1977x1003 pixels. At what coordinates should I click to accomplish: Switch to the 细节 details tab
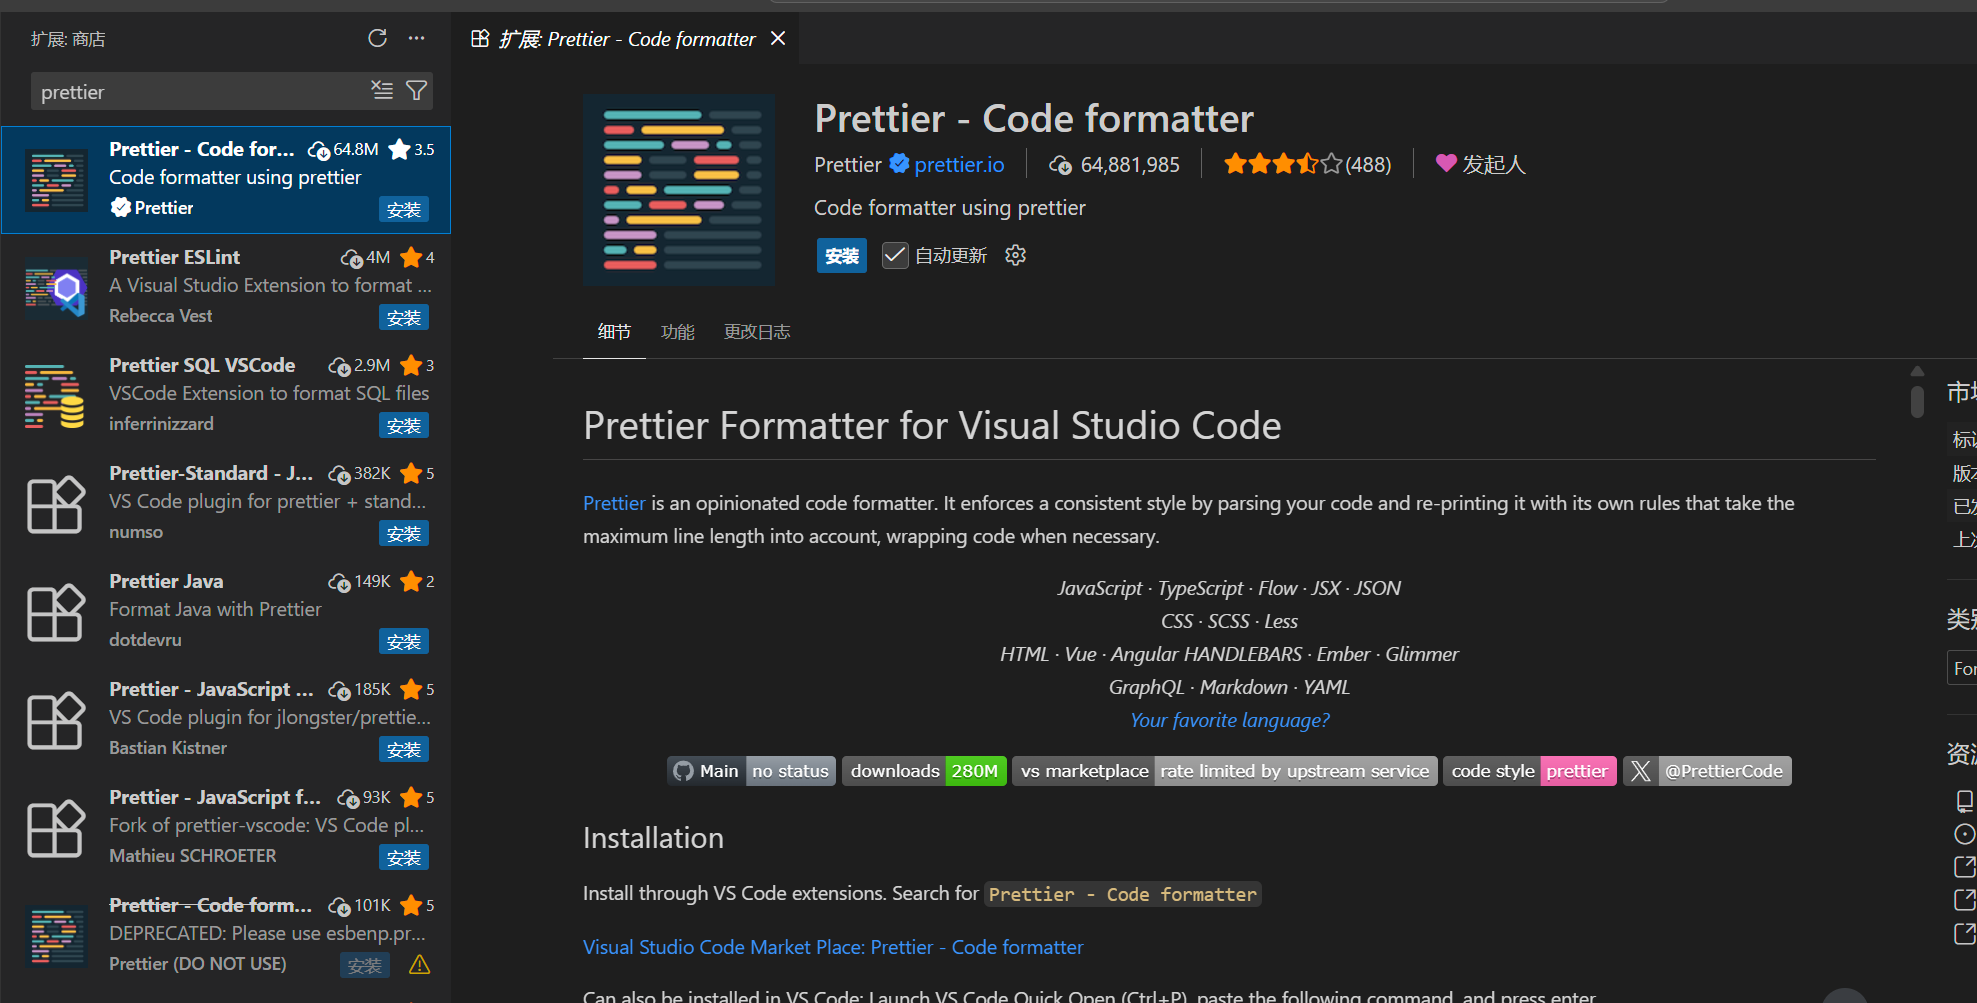click(614, 332)
